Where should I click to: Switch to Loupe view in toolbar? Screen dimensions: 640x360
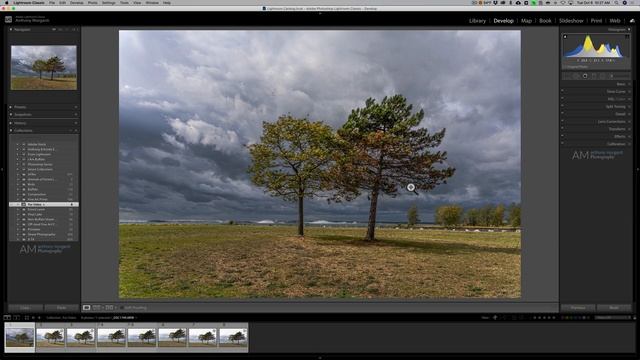[87, 307]
